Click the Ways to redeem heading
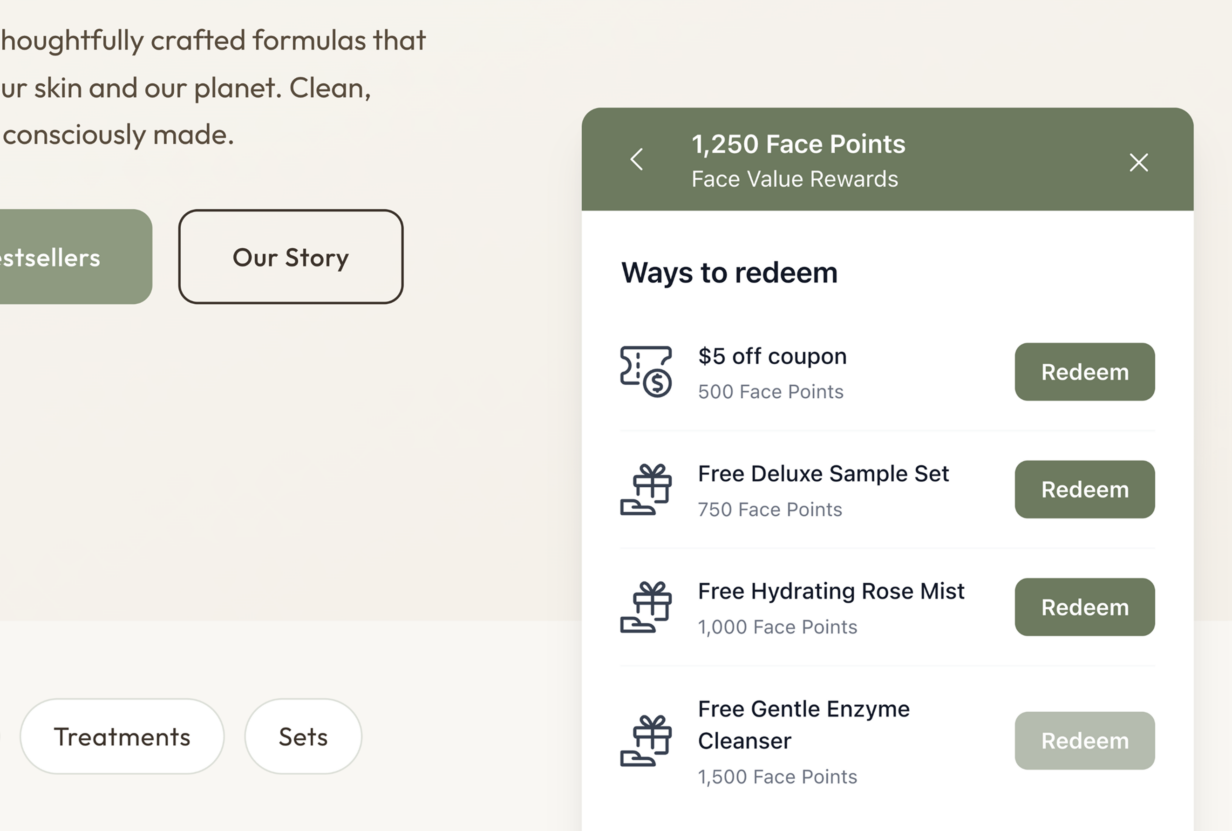Viewport: 1232px width, 831px height. click(x=728, y=272)
